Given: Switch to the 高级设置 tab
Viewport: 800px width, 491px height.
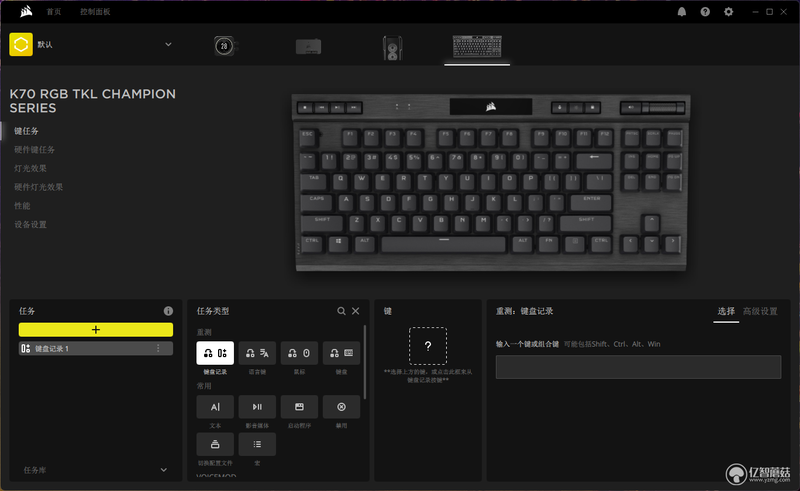Looking at the screenshot, I should coord(760,311).
